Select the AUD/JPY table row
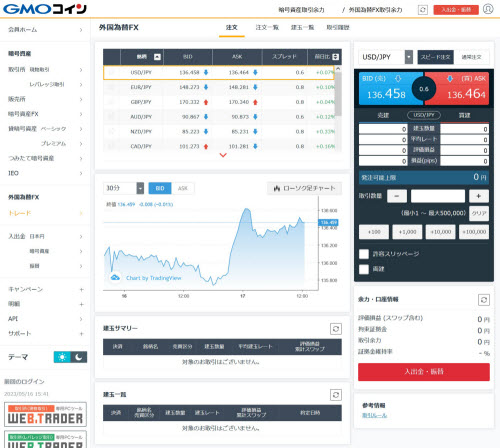 pos(219,117)
